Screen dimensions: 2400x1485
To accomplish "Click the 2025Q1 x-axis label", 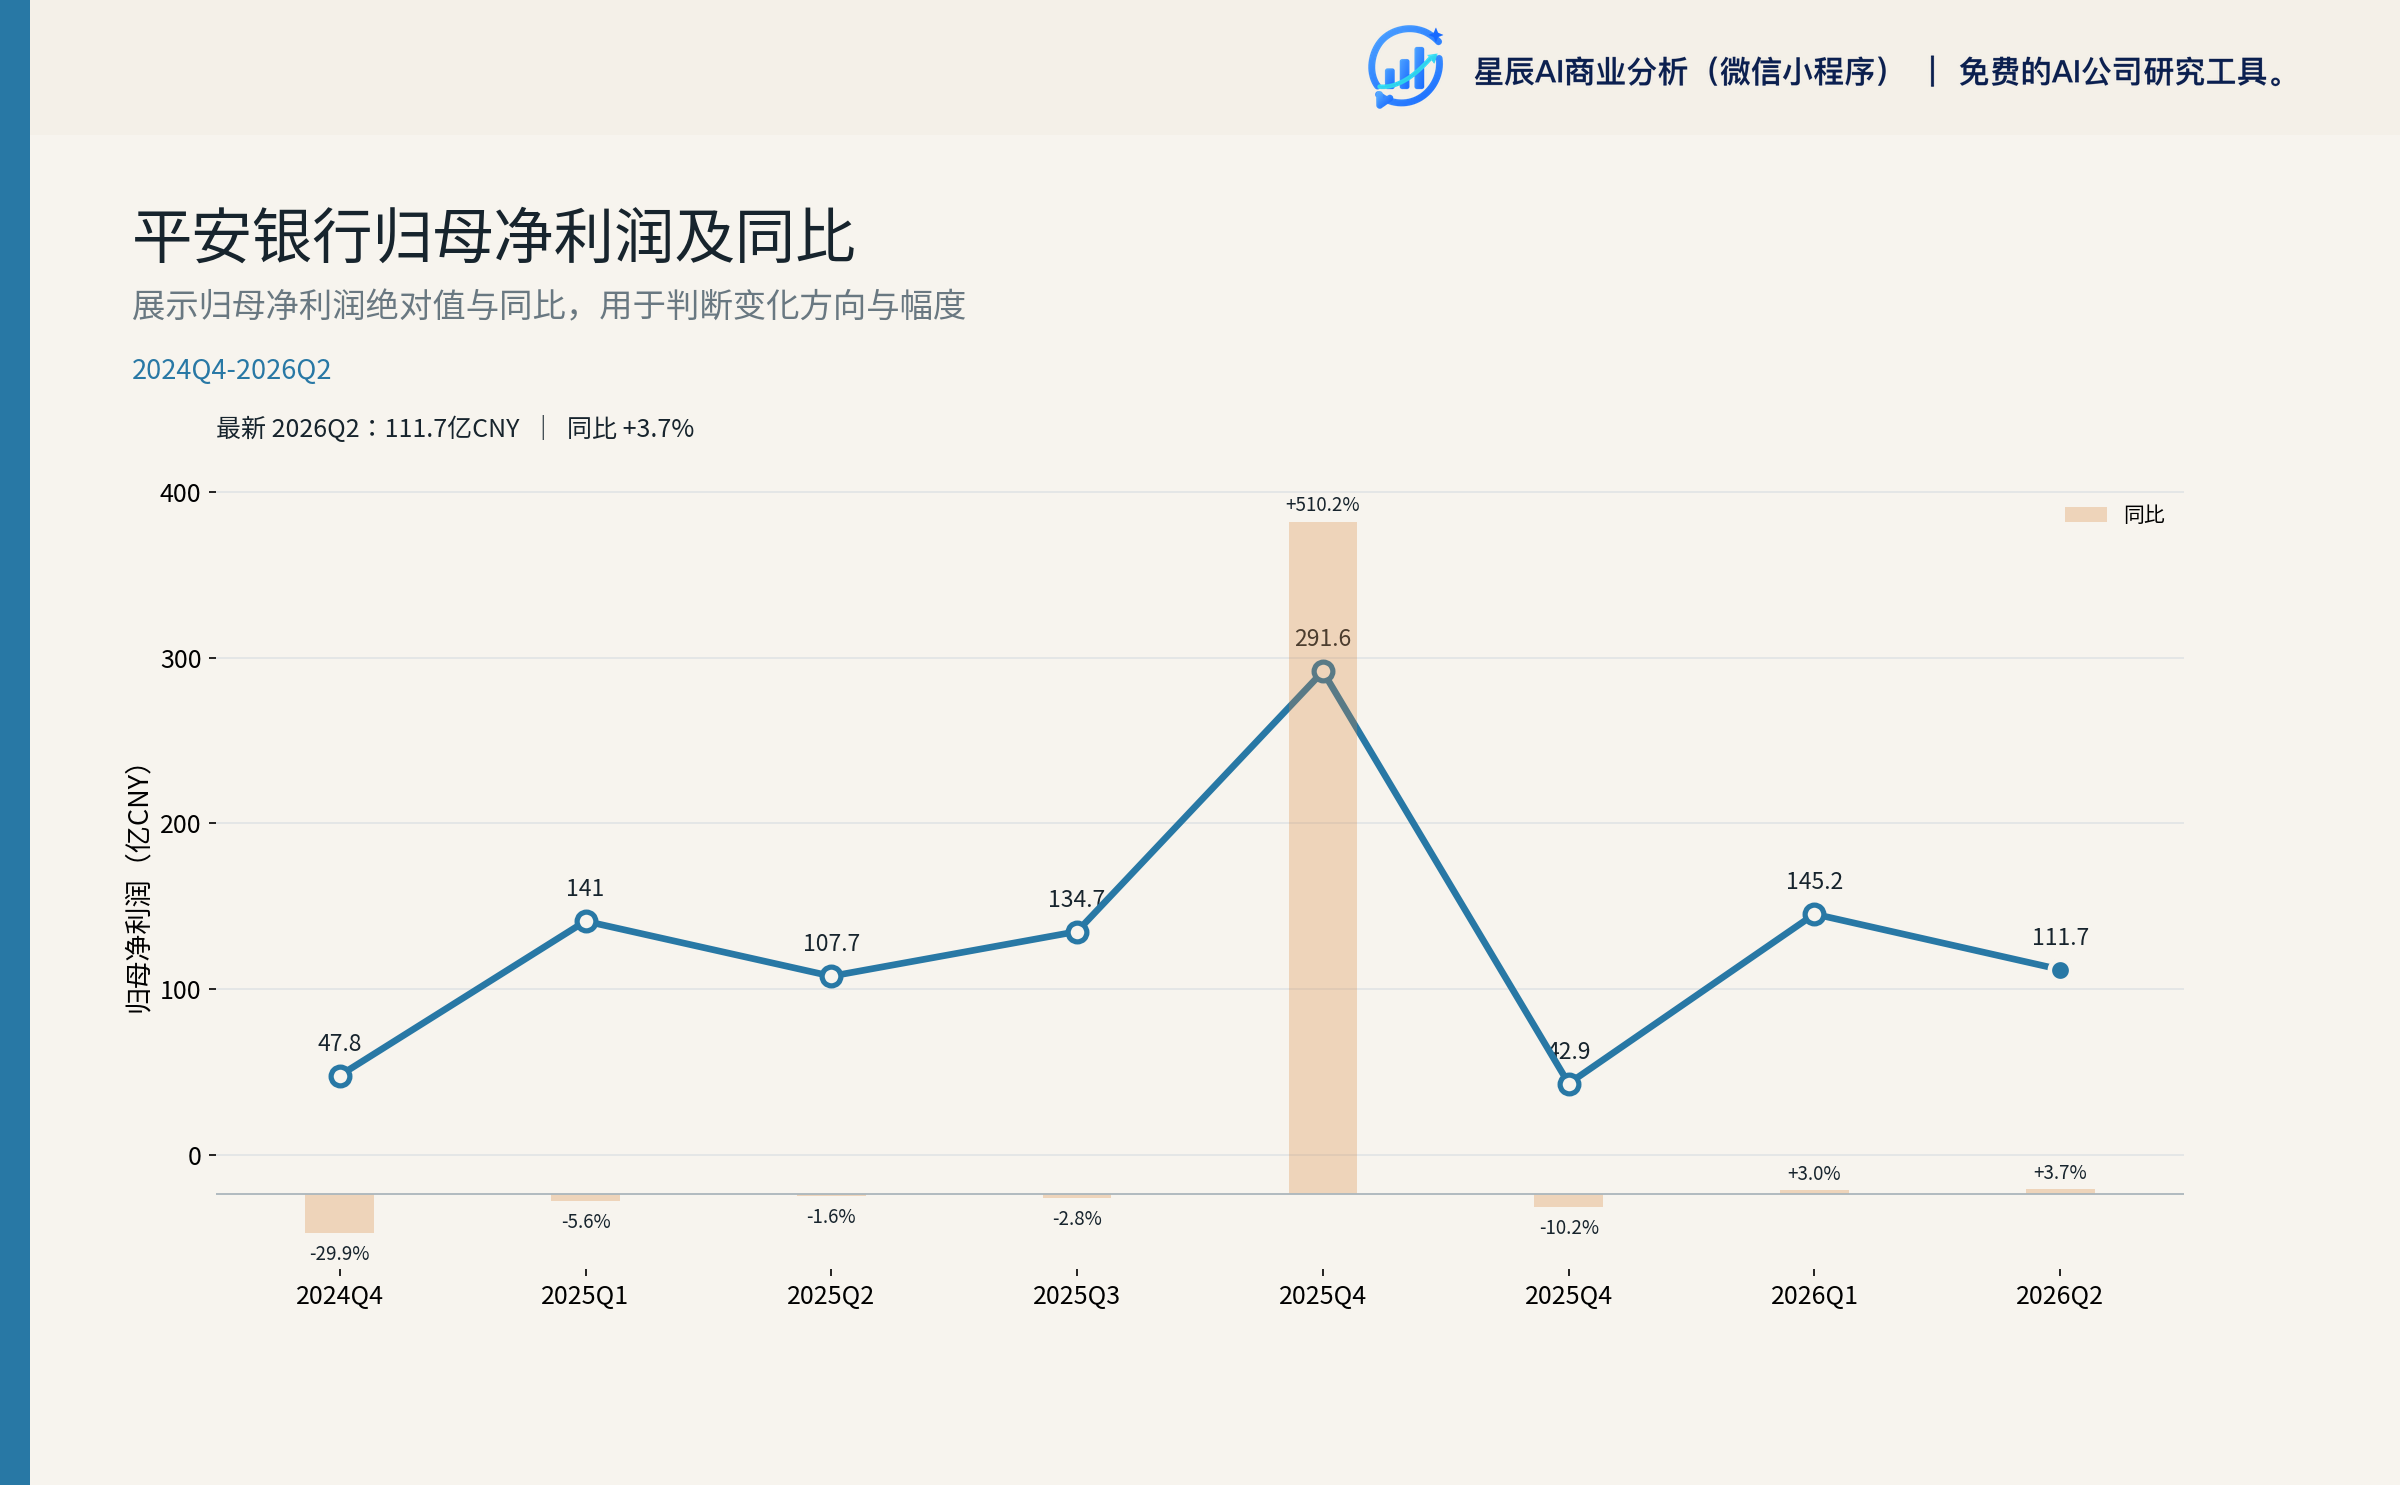I will 584,1296.
